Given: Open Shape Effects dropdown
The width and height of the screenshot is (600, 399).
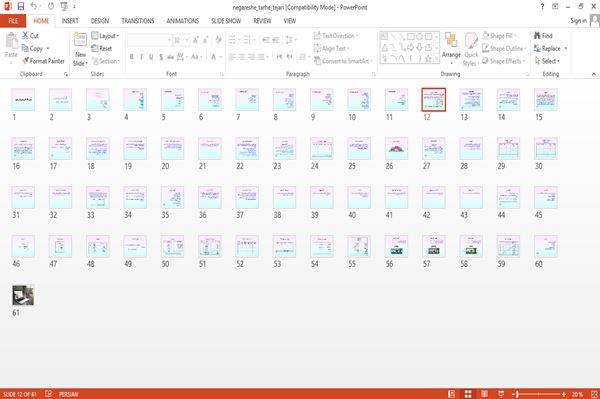Looking at the screenshot, I should pyautogui.click(x=504, y=61).
